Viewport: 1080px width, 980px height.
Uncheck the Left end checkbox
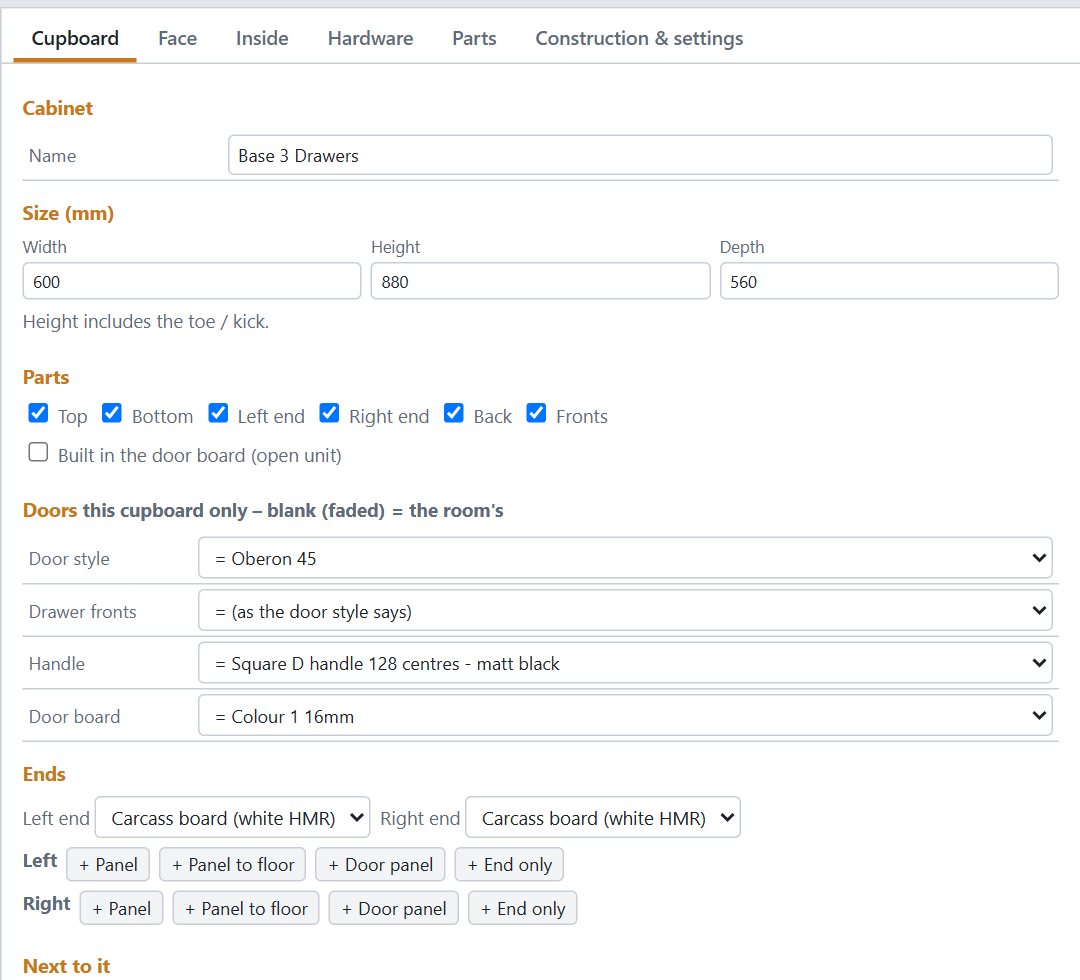click(218, 413)
